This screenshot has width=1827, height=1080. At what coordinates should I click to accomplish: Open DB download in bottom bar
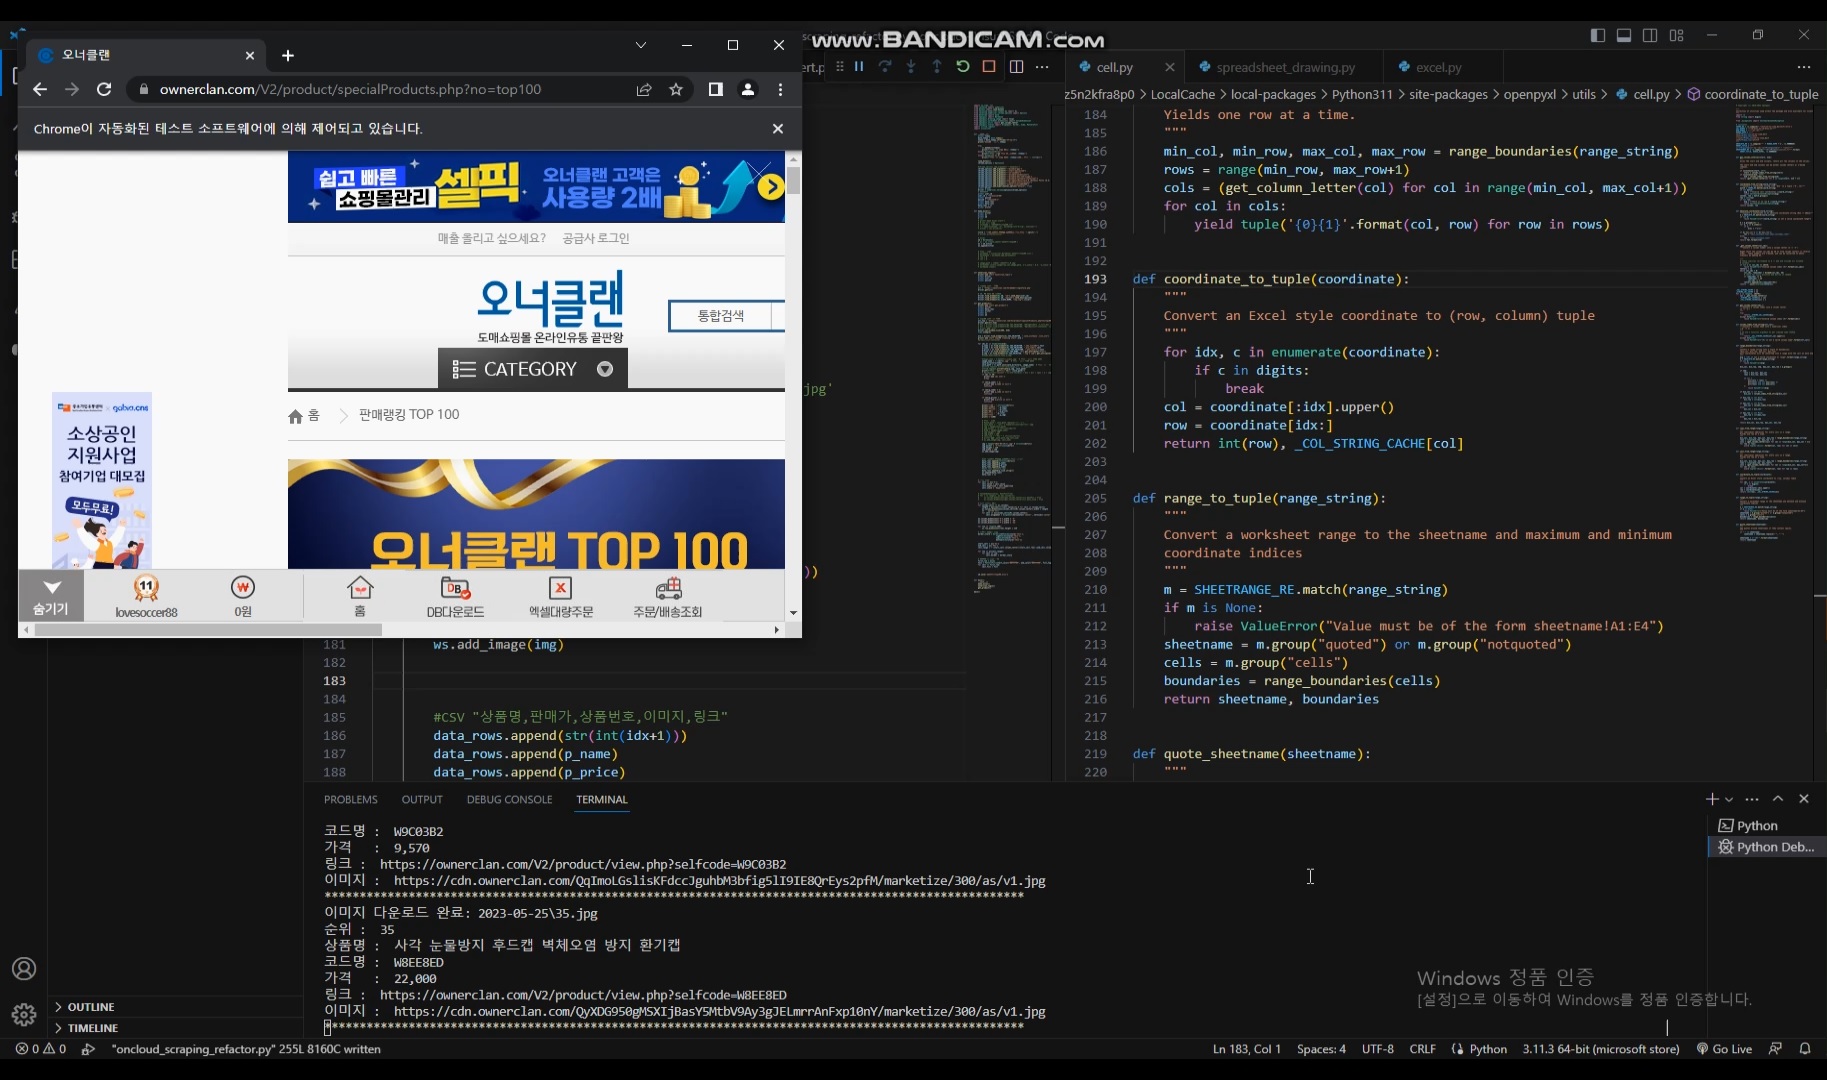point(455,596)
